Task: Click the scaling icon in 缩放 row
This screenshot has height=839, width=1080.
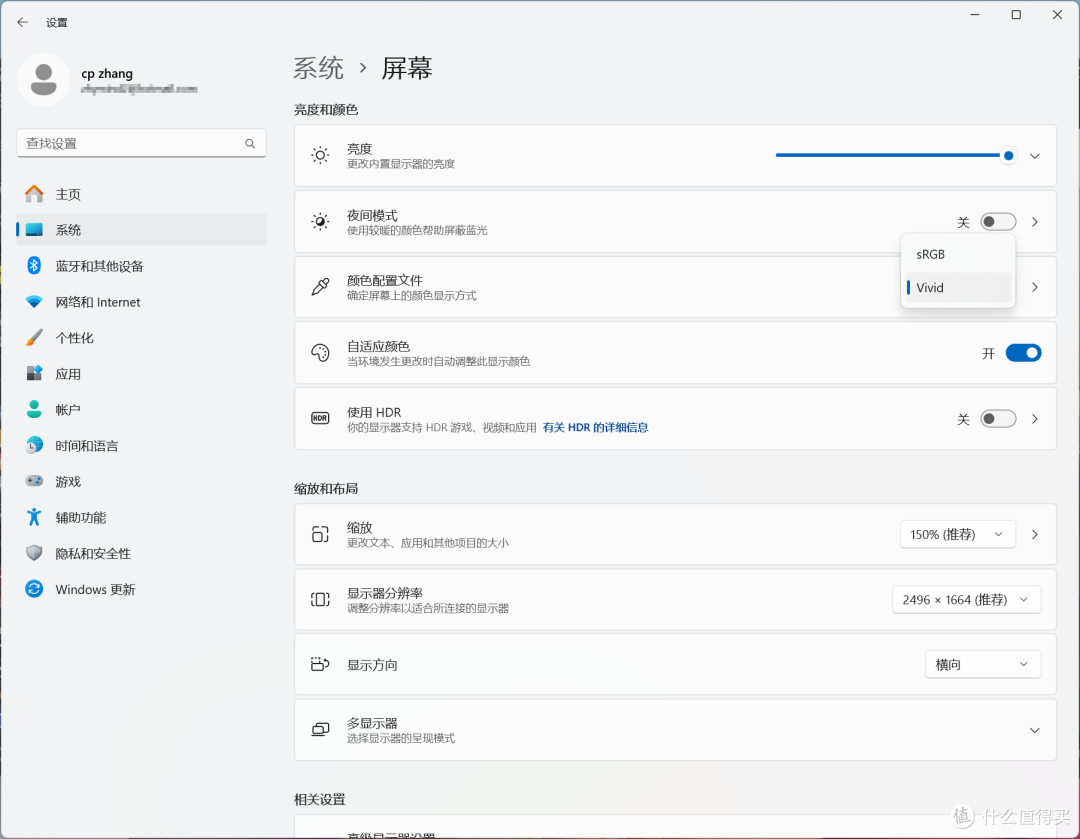Action: click(320, 535)
